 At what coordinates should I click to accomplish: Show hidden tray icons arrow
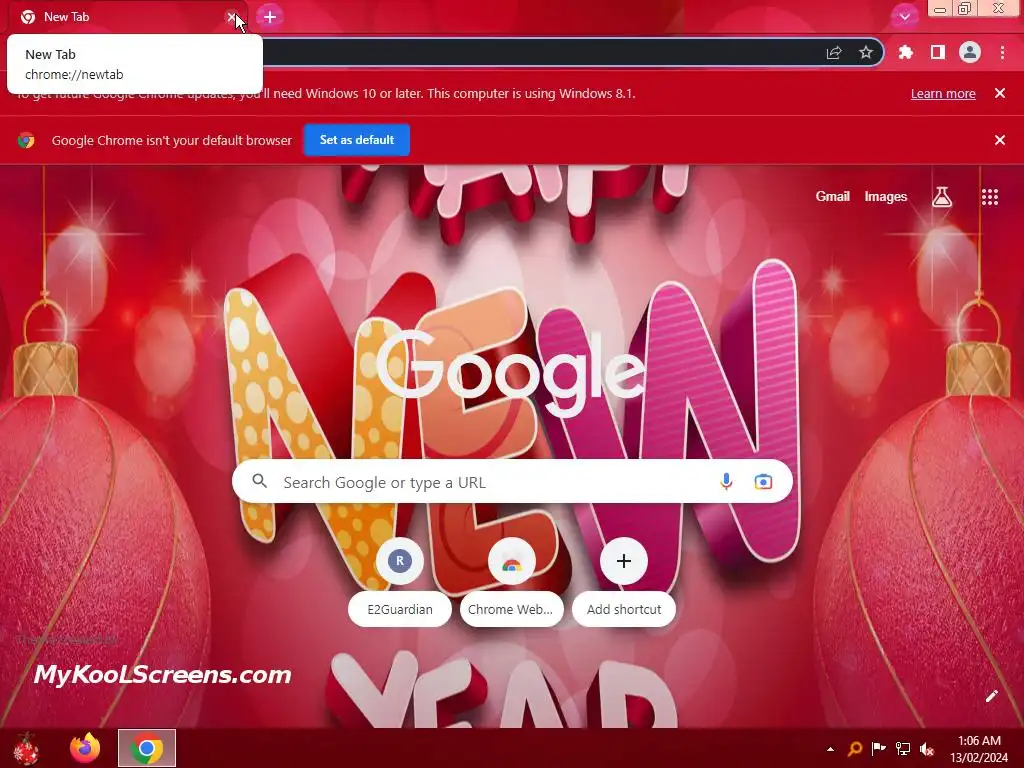tap(830, 749)
